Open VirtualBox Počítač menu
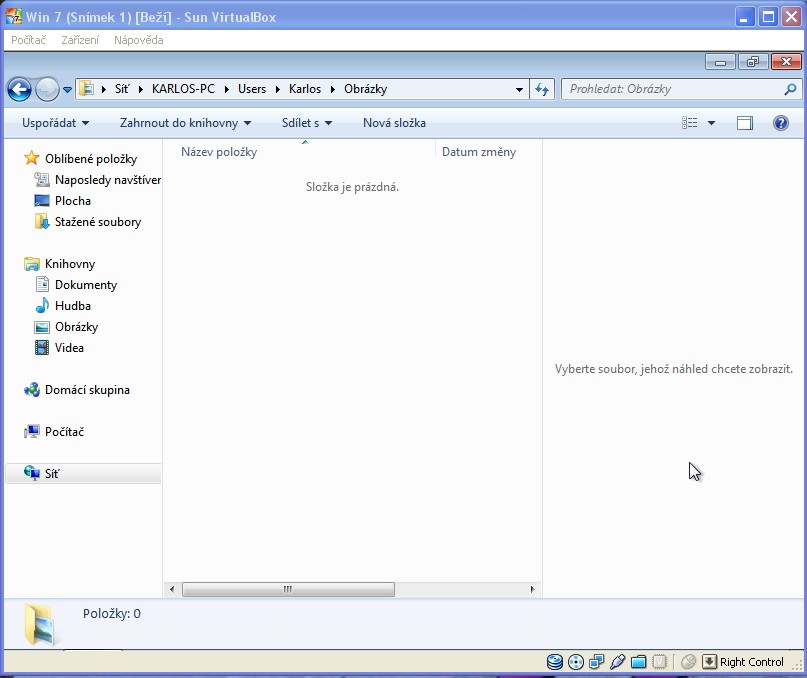 (x=28, y=40)
